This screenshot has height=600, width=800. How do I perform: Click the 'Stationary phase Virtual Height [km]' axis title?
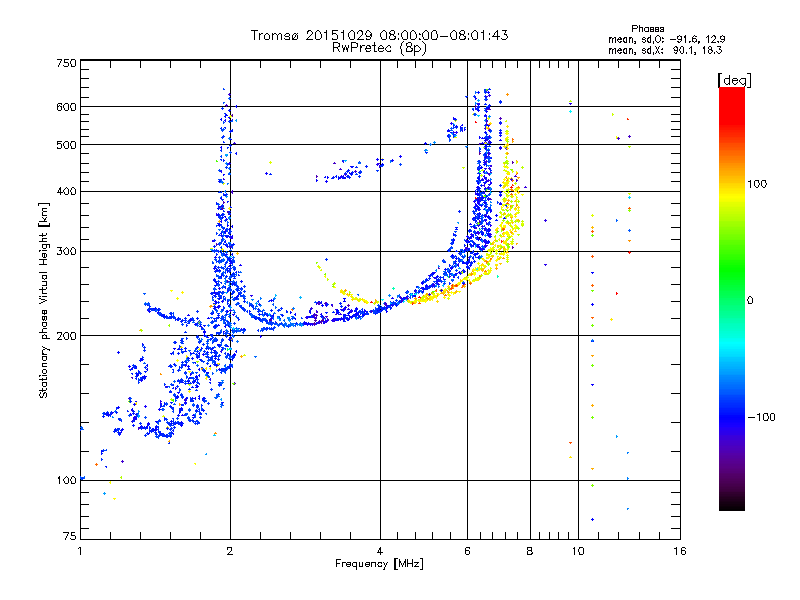click(x=44, y=300)
